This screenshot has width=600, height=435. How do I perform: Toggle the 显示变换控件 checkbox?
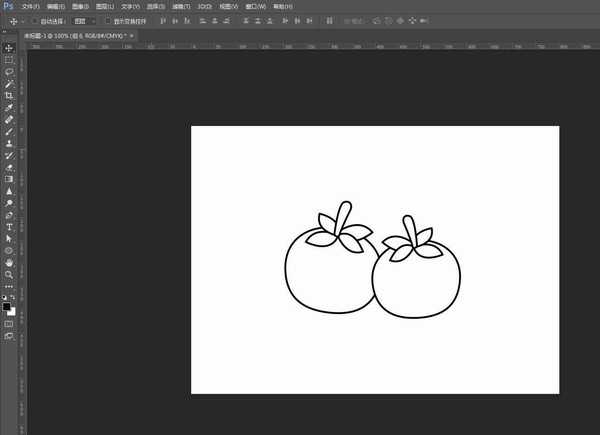point(108,20)
